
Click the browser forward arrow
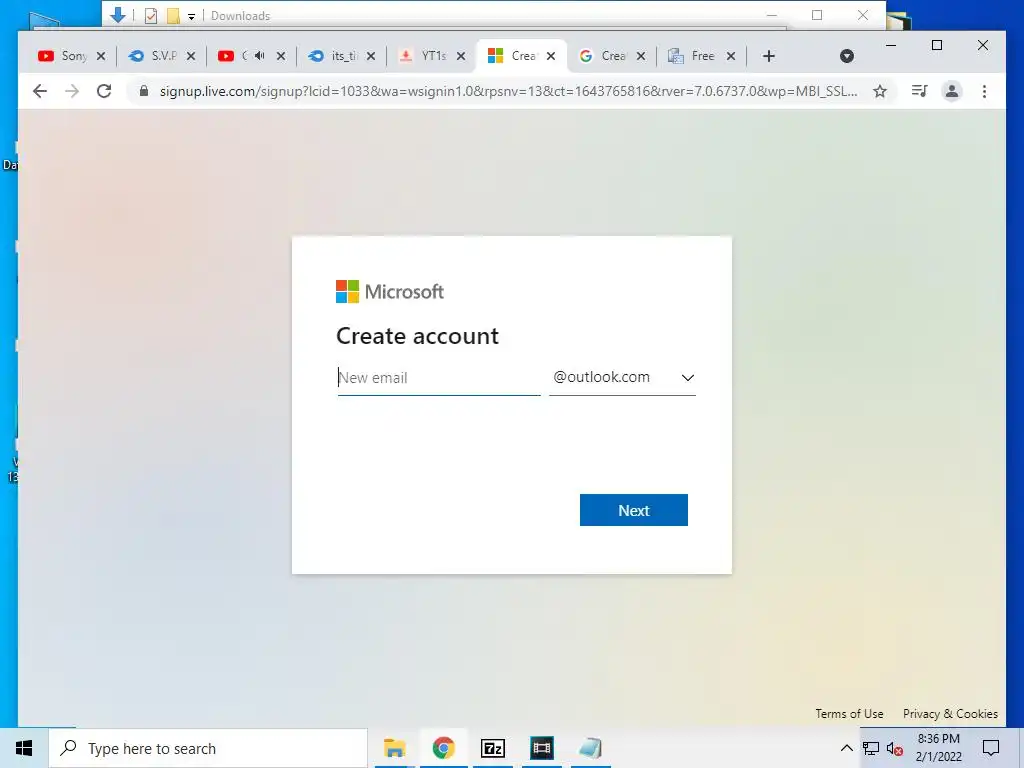pyautogui.click(x=72, y=91)
